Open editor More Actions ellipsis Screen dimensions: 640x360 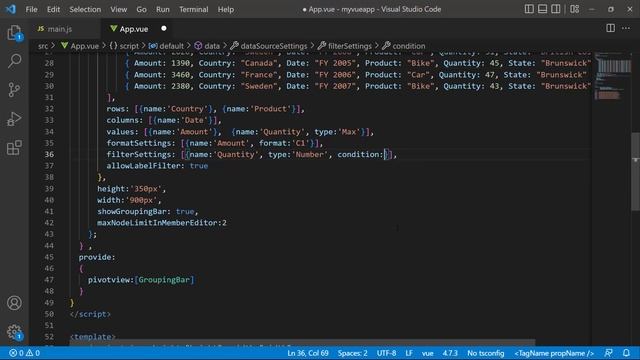[626, 28]
